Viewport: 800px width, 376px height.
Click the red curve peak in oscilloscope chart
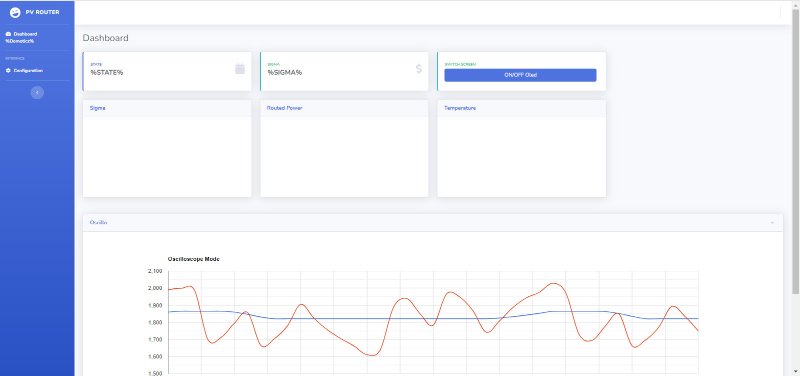[x=555, y=284]
